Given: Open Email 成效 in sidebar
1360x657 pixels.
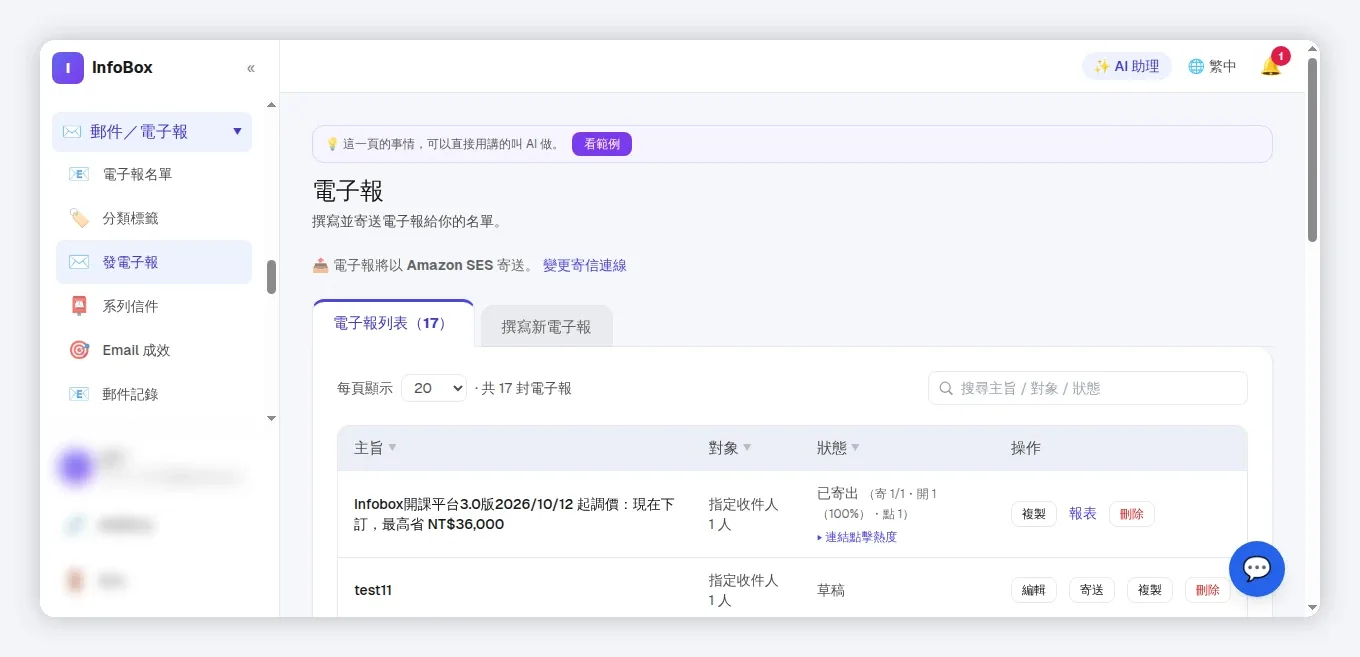Looking at the screenshot, I should (154, 350).
